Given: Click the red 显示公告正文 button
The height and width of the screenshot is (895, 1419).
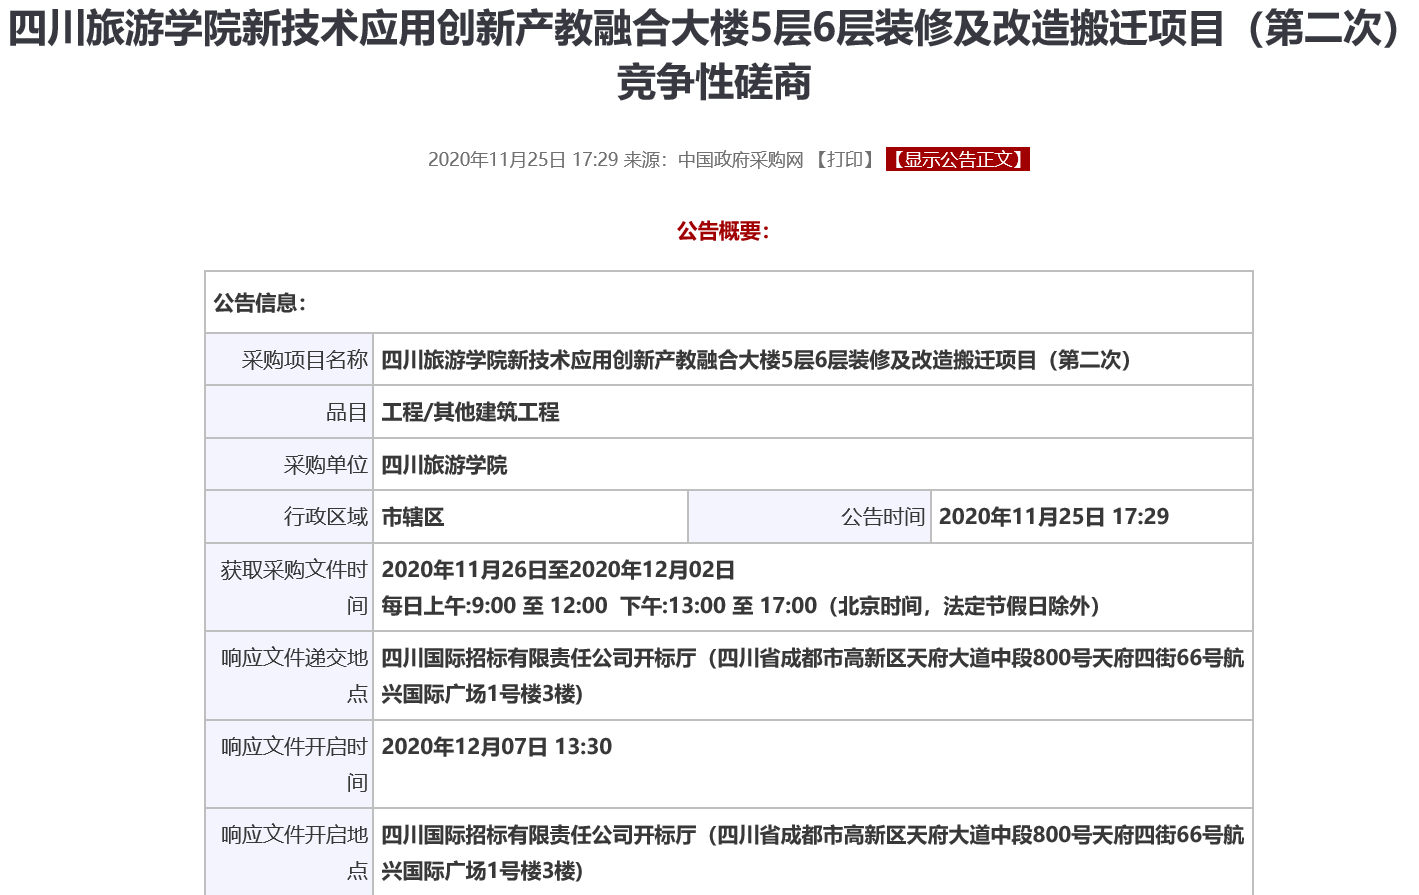Looking at the screenshot, I should click(x=957, y=160).
